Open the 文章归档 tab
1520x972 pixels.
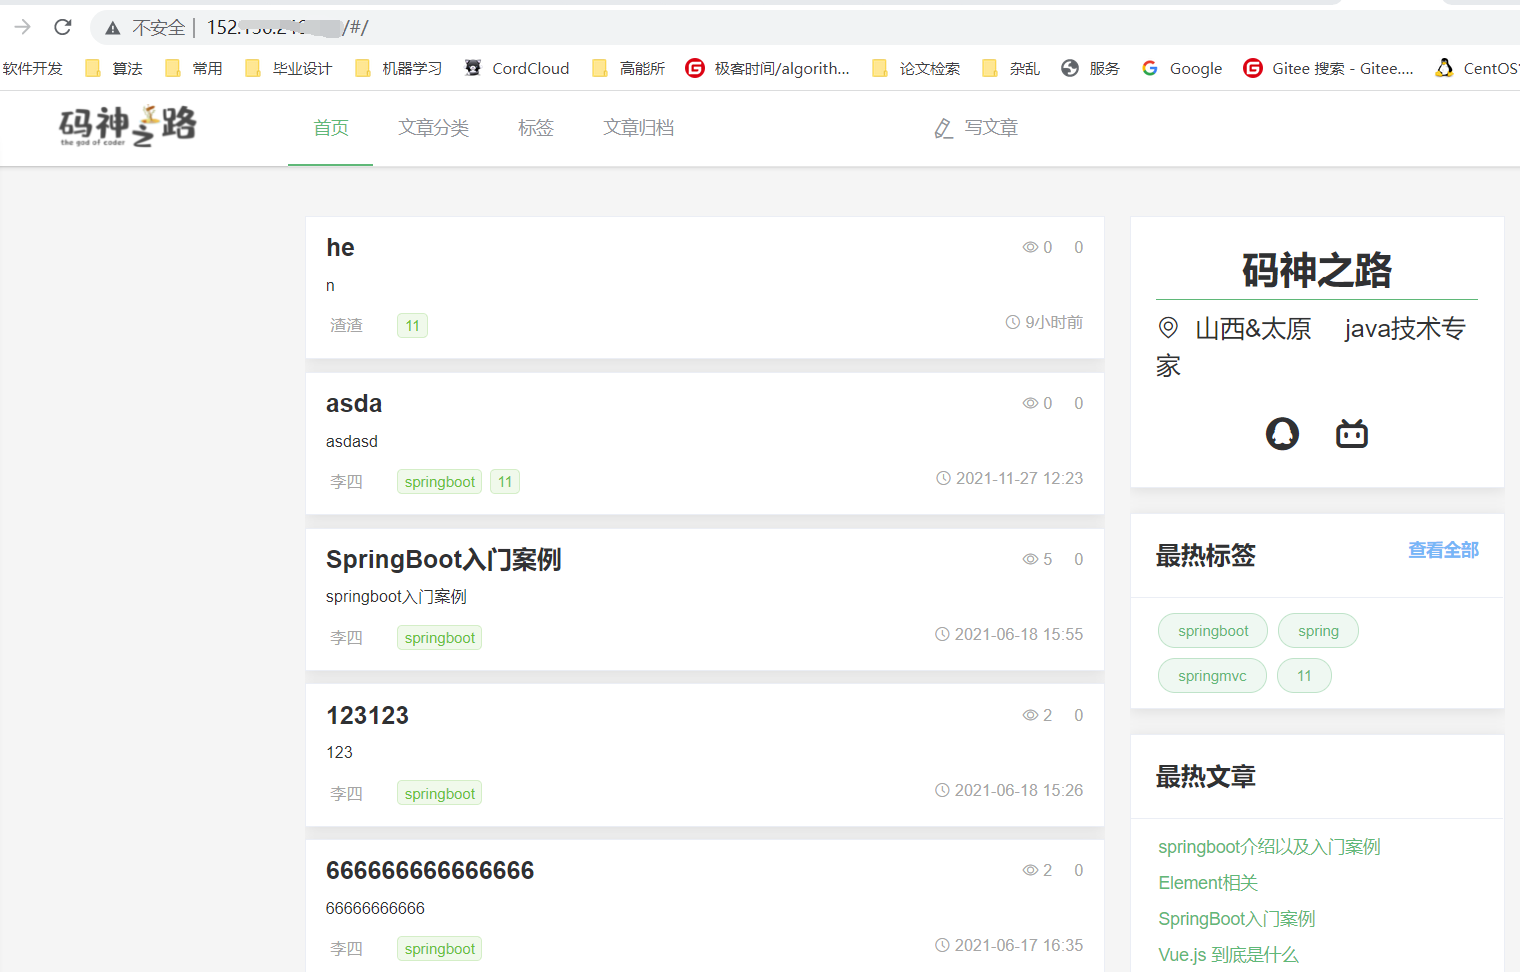pos(639,127)
